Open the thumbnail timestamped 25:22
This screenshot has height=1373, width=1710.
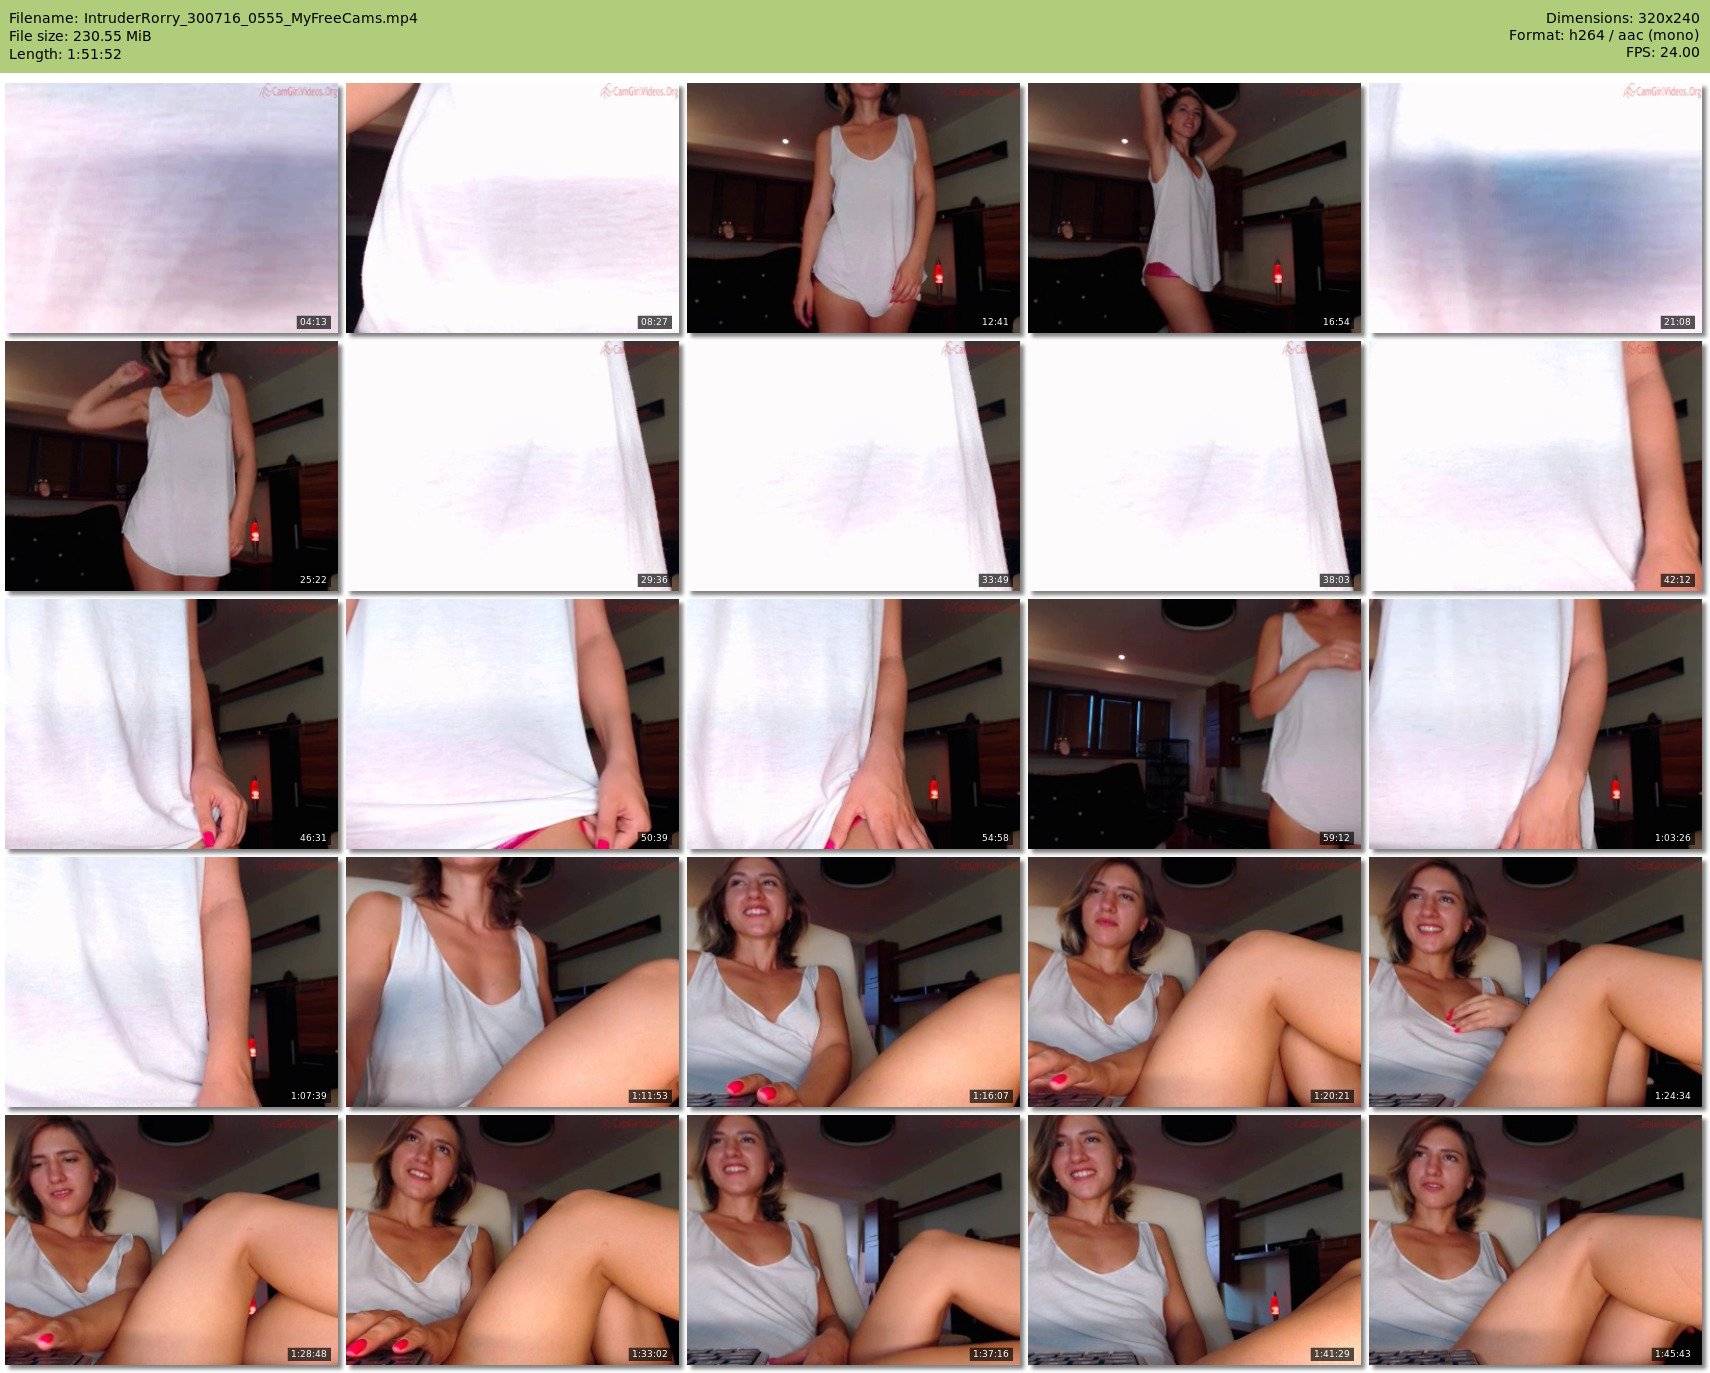click(x=172, y=466)
